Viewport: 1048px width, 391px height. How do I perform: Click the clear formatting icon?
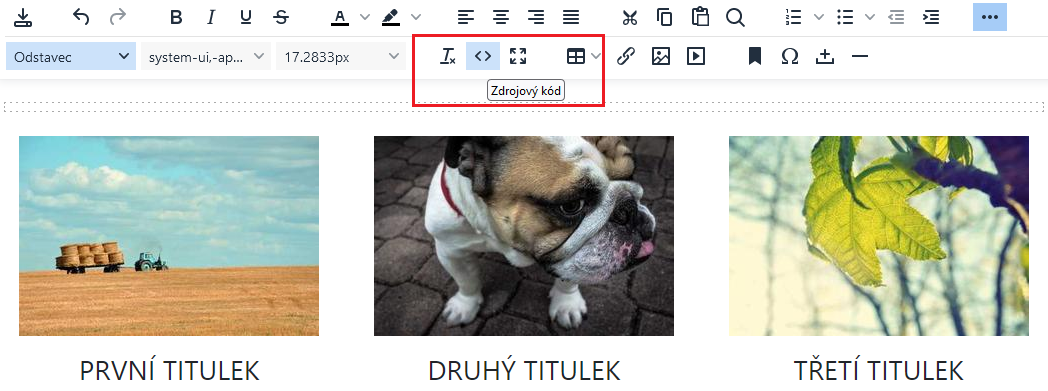(448, 56)
